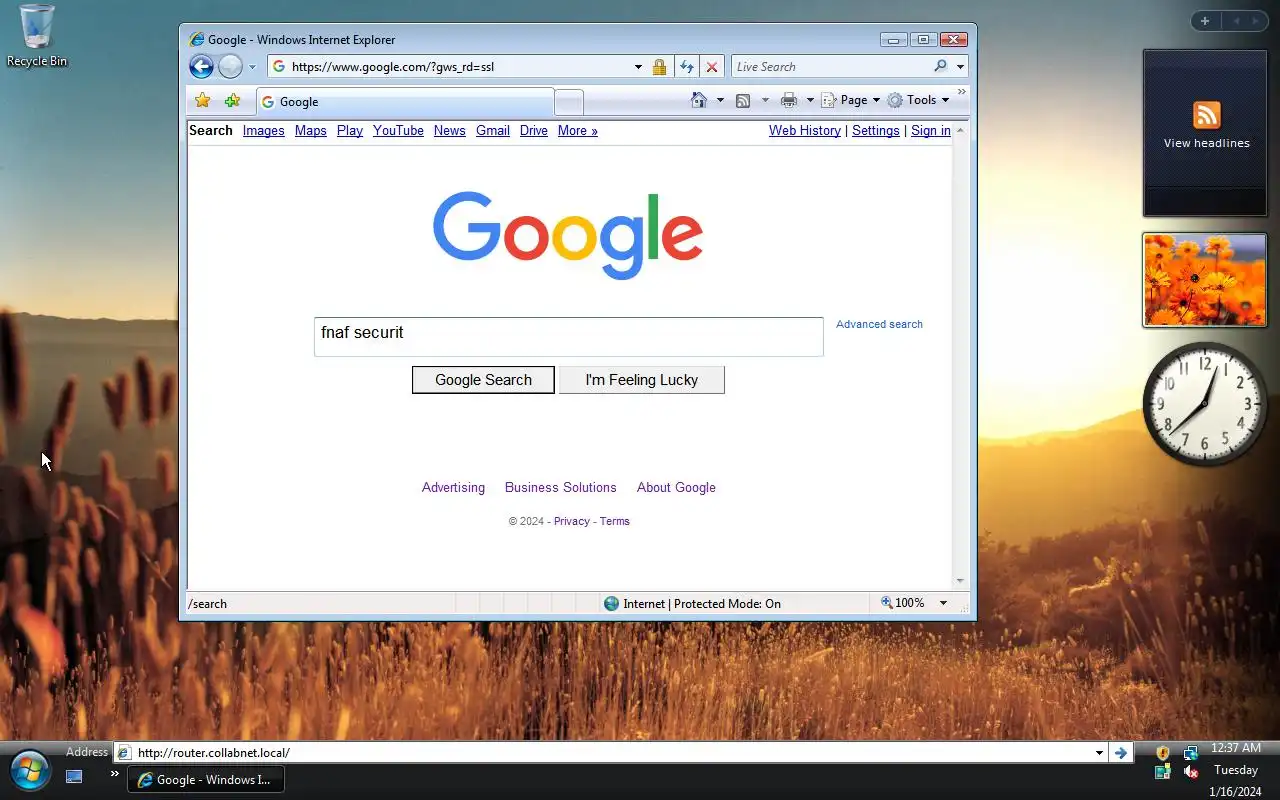Screen dimensions: 1280x800
Task: Expand the address bar URL history dropdown
Action: 638,67
